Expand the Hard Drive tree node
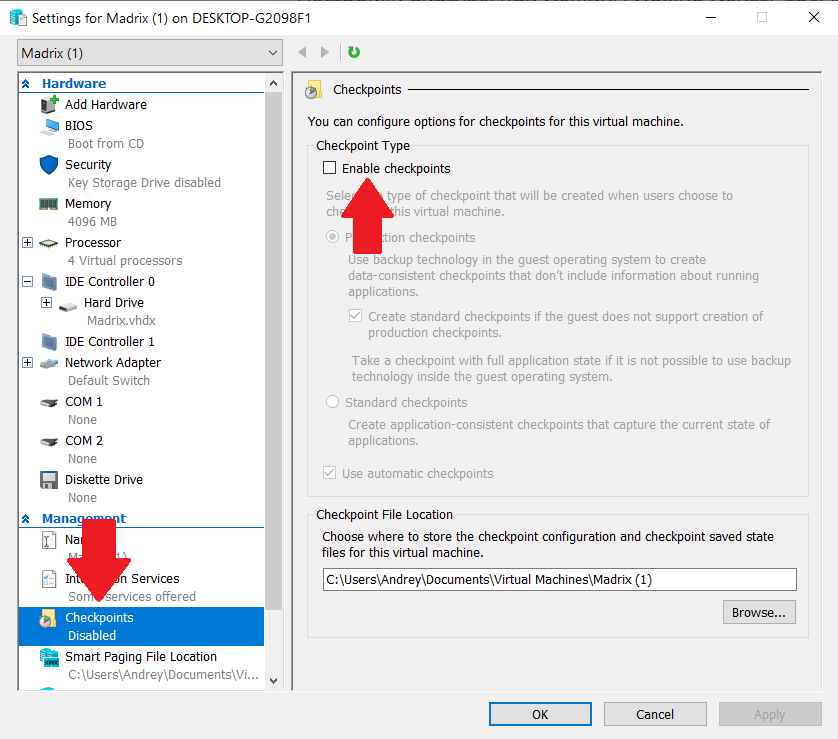Viewport: 838px width, 739px height. pyautogui.click(x=46, y=302)
